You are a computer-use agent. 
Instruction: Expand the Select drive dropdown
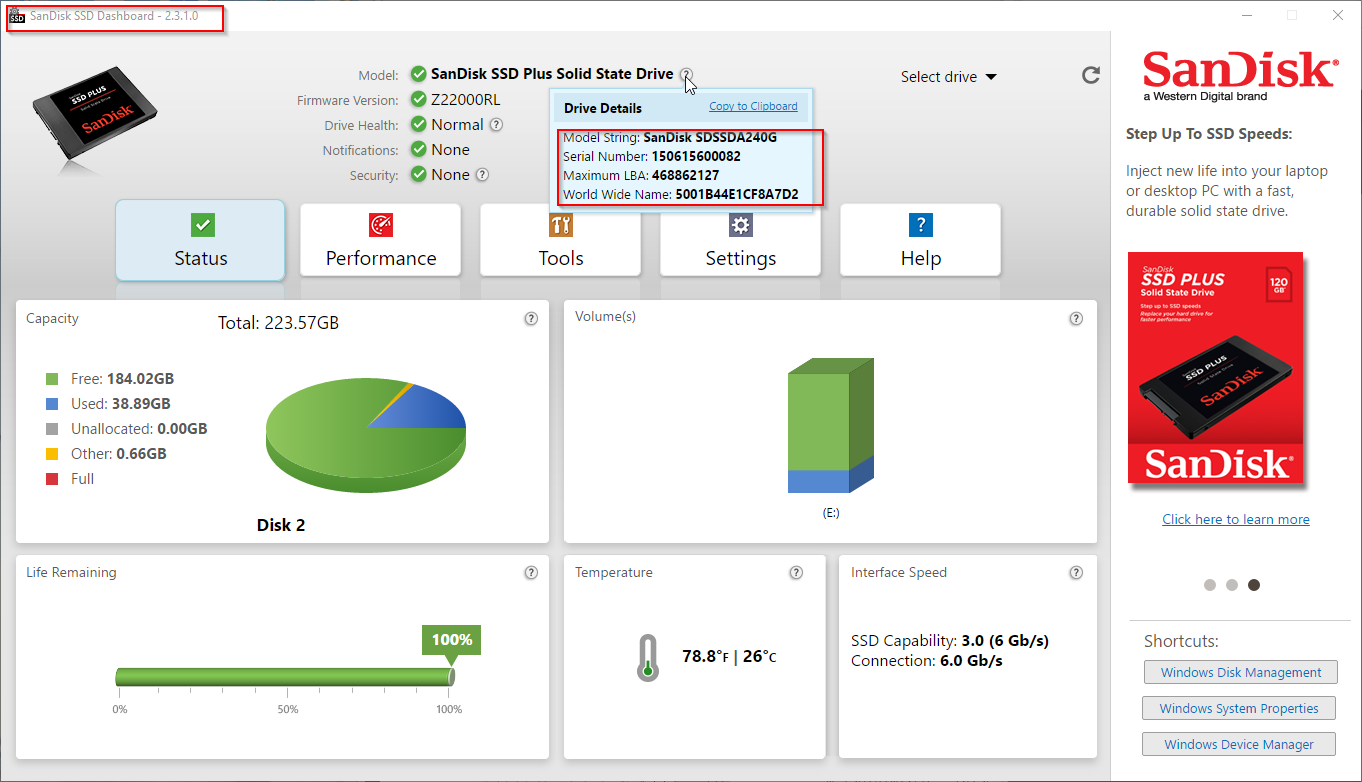[x=948, y=77]
